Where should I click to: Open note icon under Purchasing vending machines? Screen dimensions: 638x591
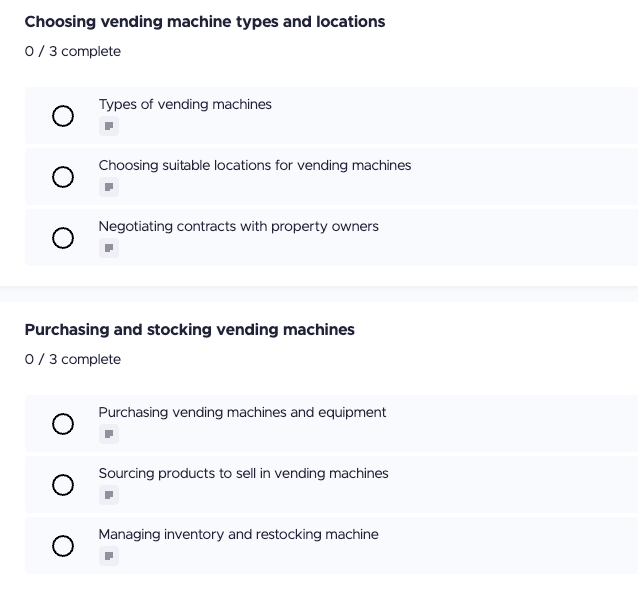[109, 434]
